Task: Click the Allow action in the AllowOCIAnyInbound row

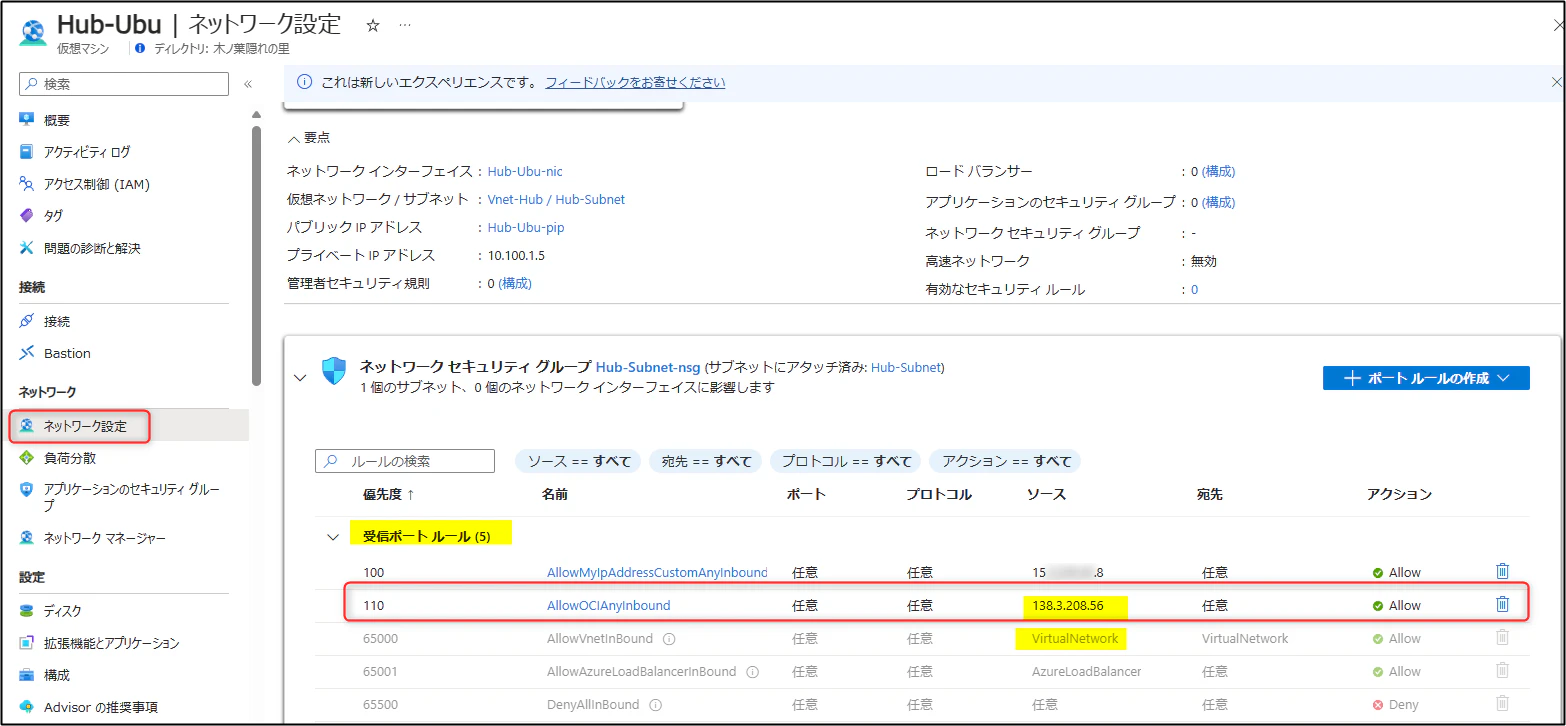Action: tap(1397, 605)
